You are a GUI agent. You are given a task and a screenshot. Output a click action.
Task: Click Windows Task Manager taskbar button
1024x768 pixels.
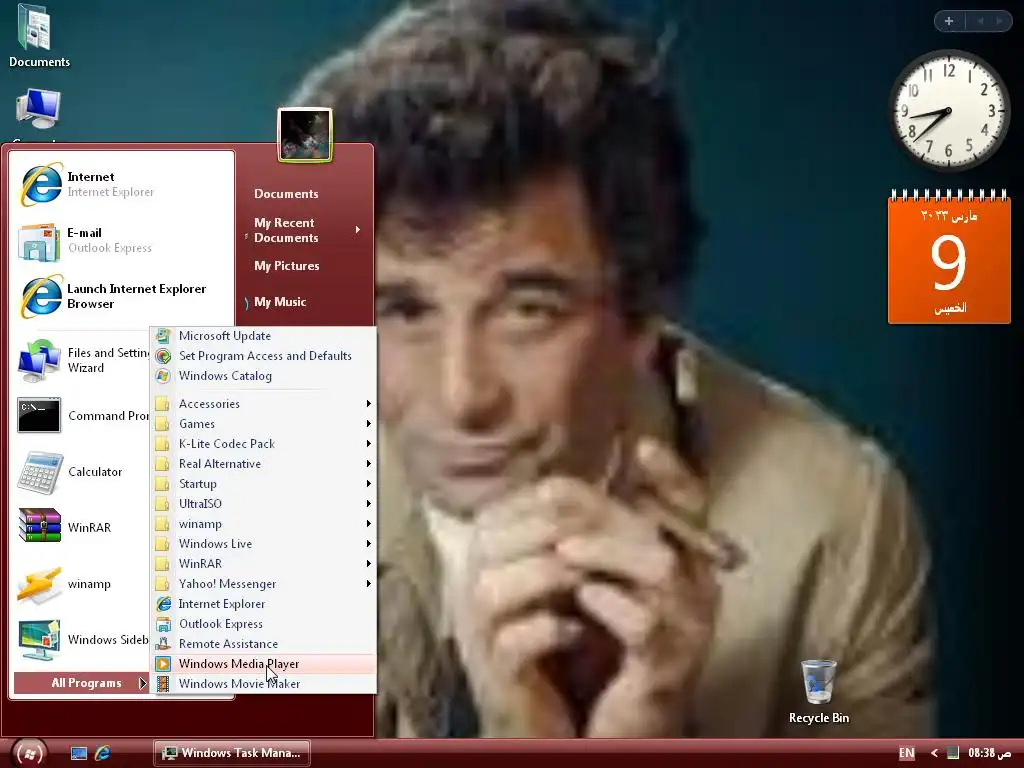click(x=232, y=753)
